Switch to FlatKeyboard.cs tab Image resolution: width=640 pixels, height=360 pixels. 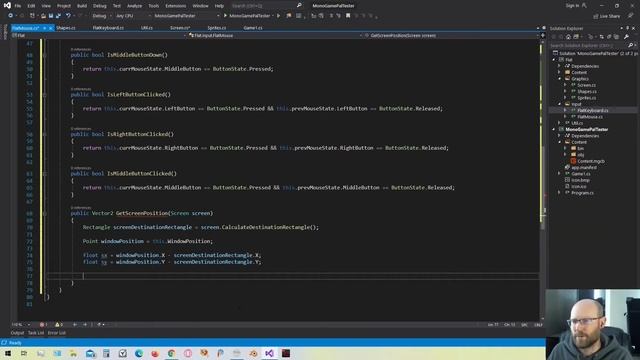click(108, 28)
